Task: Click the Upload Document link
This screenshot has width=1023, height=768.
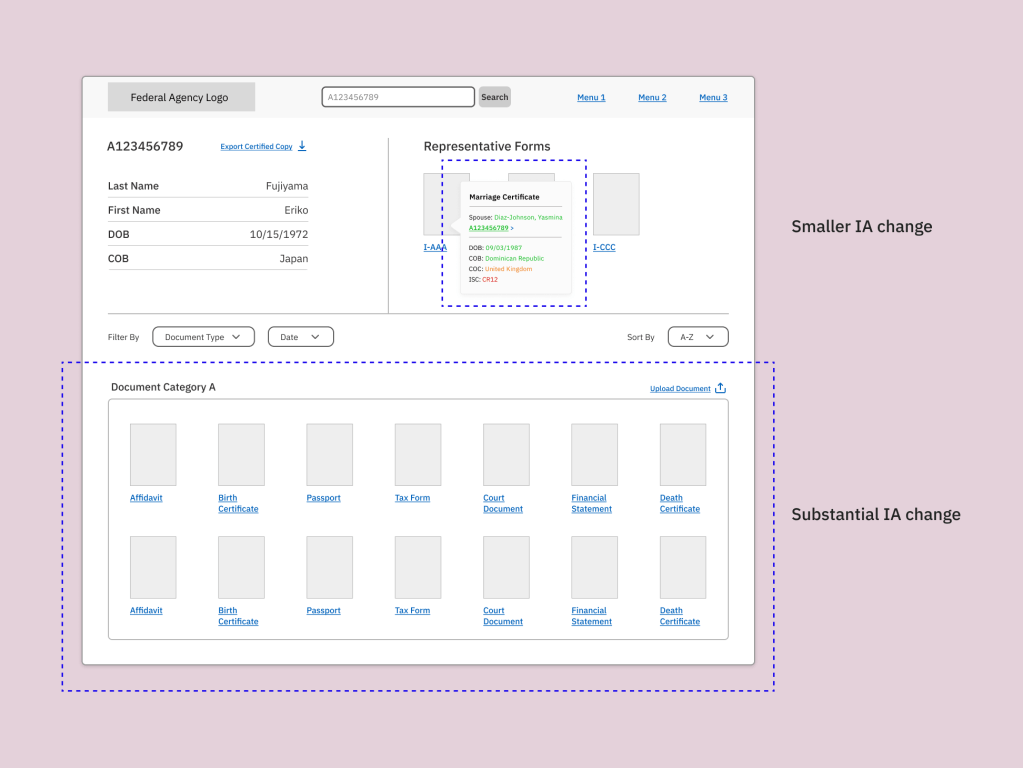Action: 680,389
